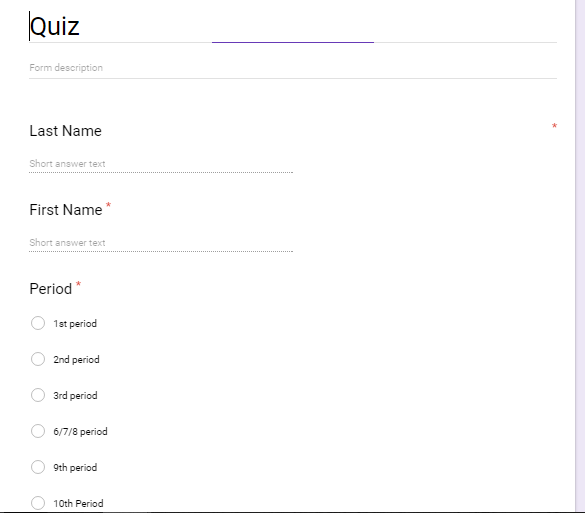Click the Quiz form title field
Viewport: 585px width, 513px height.
(293, 26)
